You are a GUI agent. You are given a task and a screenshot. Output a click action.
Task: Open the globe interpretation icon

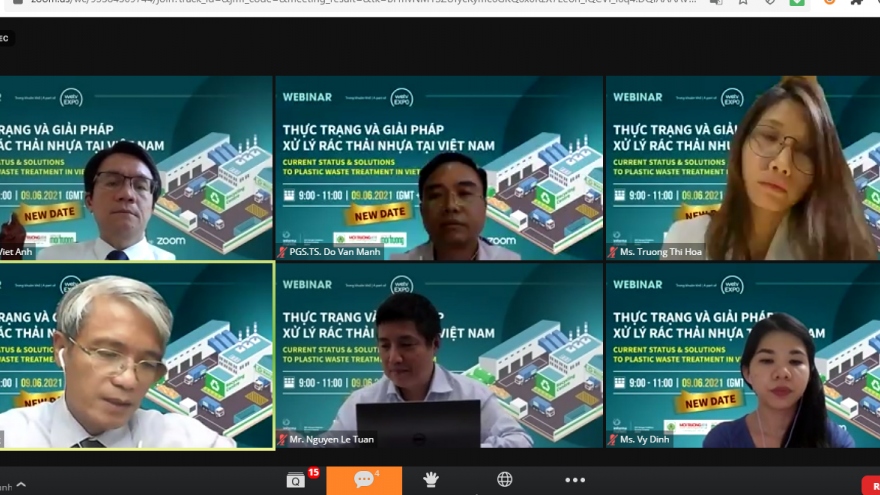tap(505, 480)
